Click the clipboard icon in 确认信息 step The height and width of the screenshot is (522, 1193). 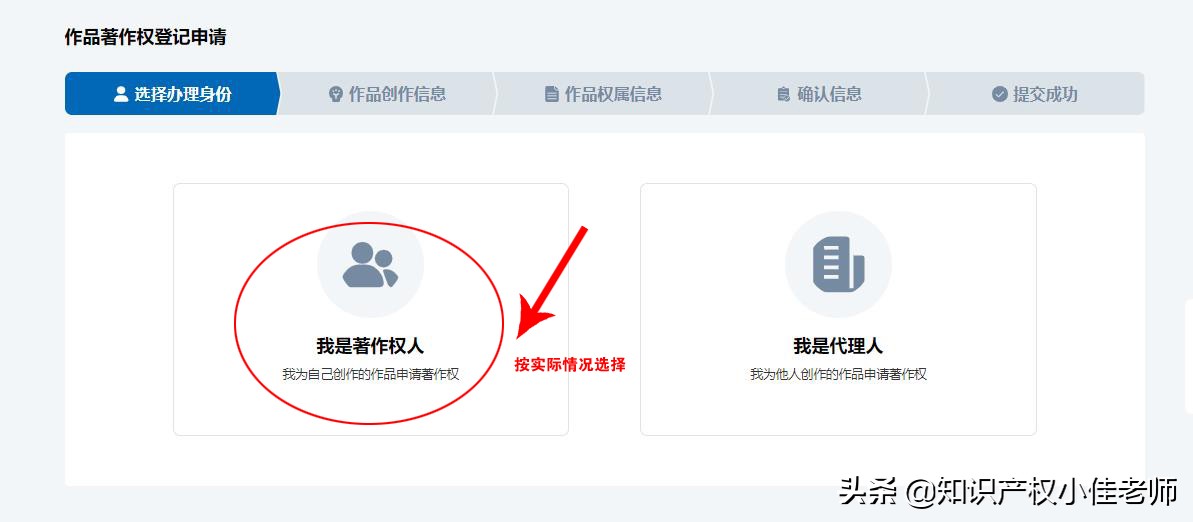[784, 94]
